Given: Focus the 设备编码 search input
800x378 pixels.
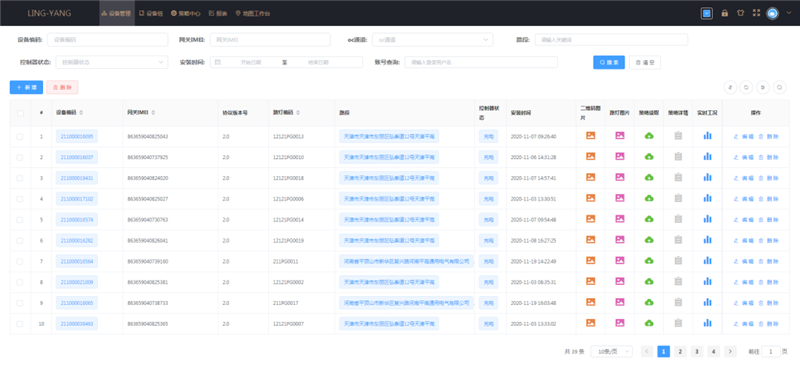Looking at the screenshot, I should pyautogui.click(x=108, y=40).
